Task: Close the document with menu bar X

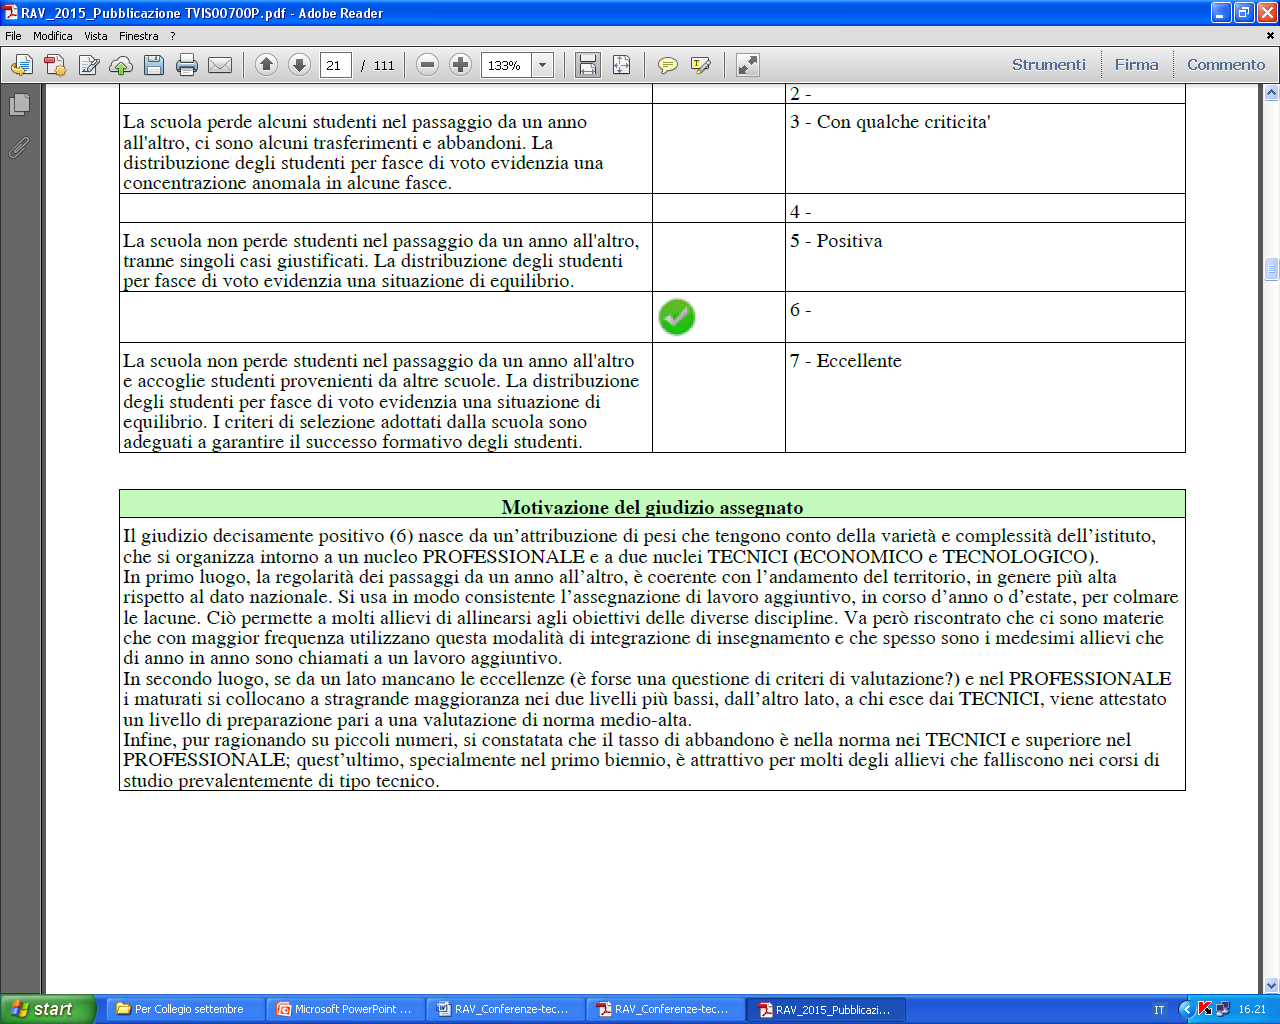Action: tap(1271, 36)
